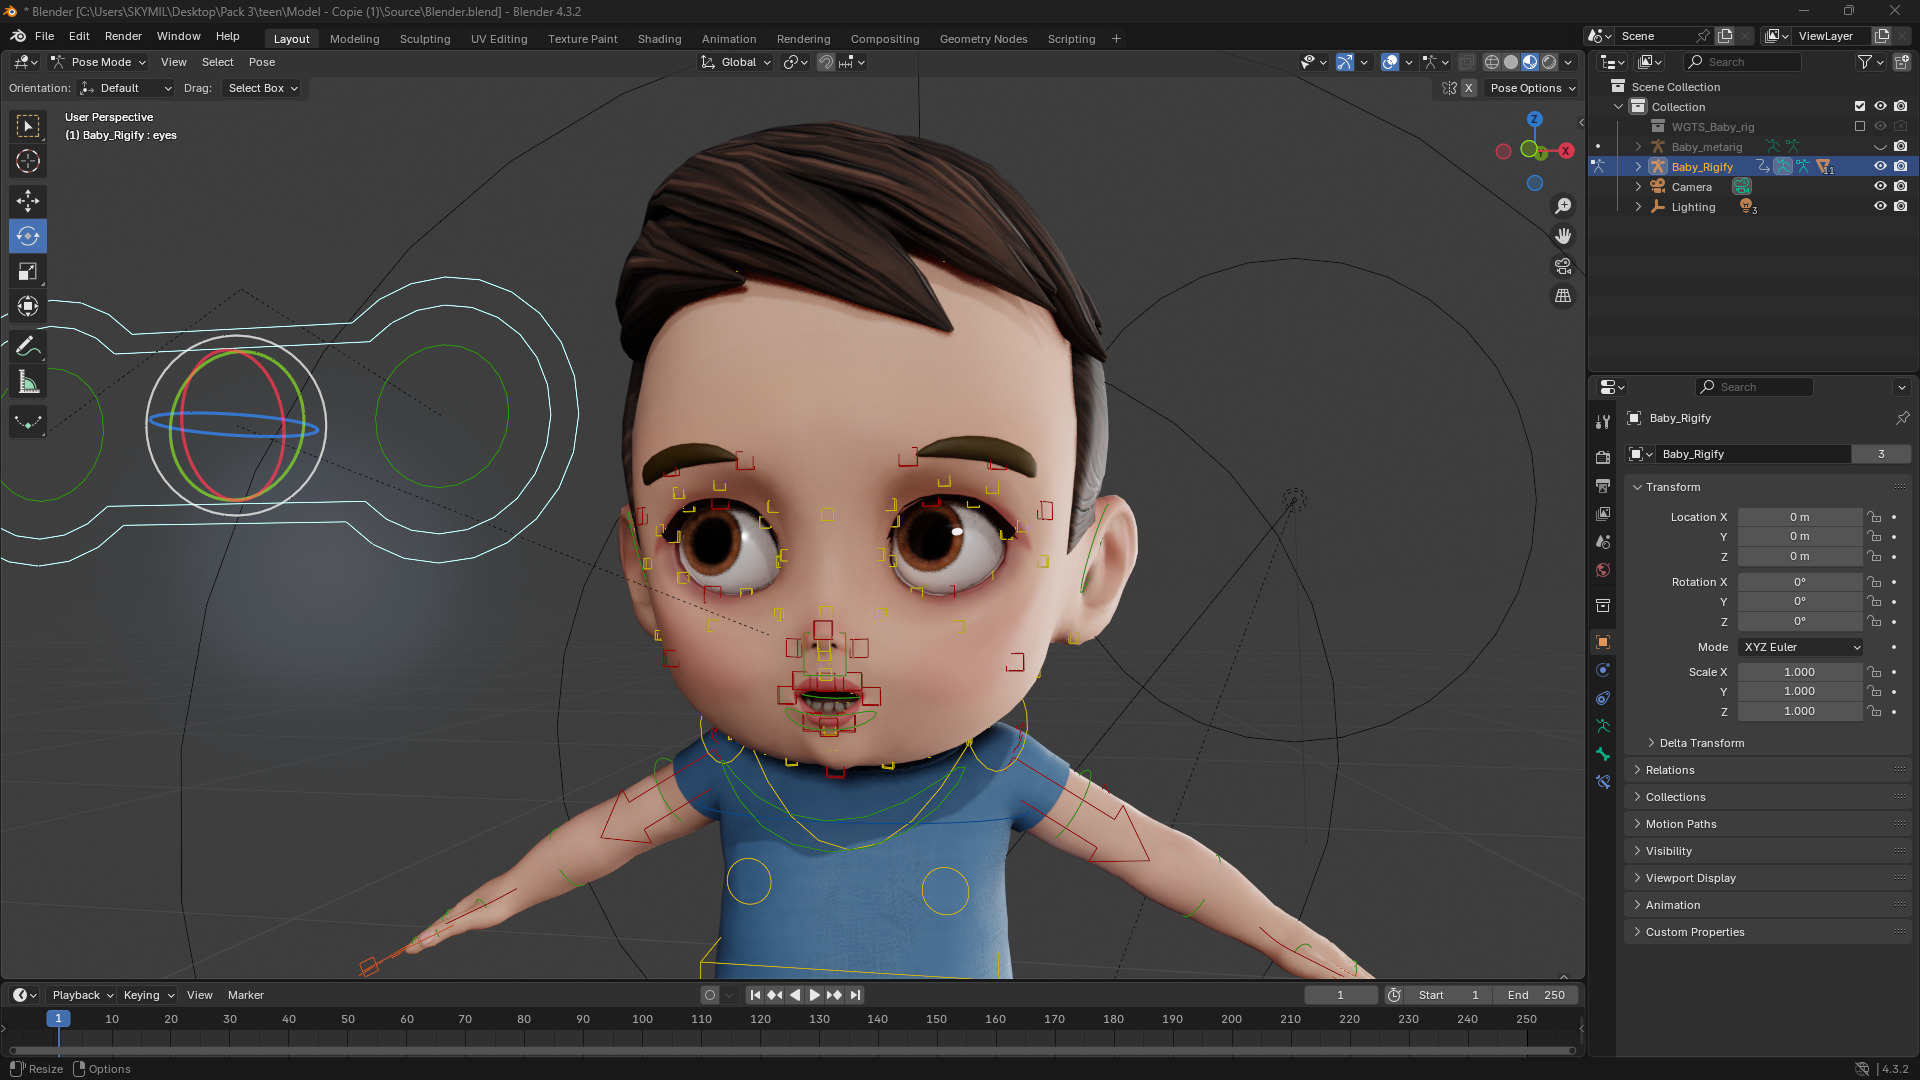Open the Marker menu in timeline
The width and height of the screenshot is (1920, 1080).
point(246,995)
